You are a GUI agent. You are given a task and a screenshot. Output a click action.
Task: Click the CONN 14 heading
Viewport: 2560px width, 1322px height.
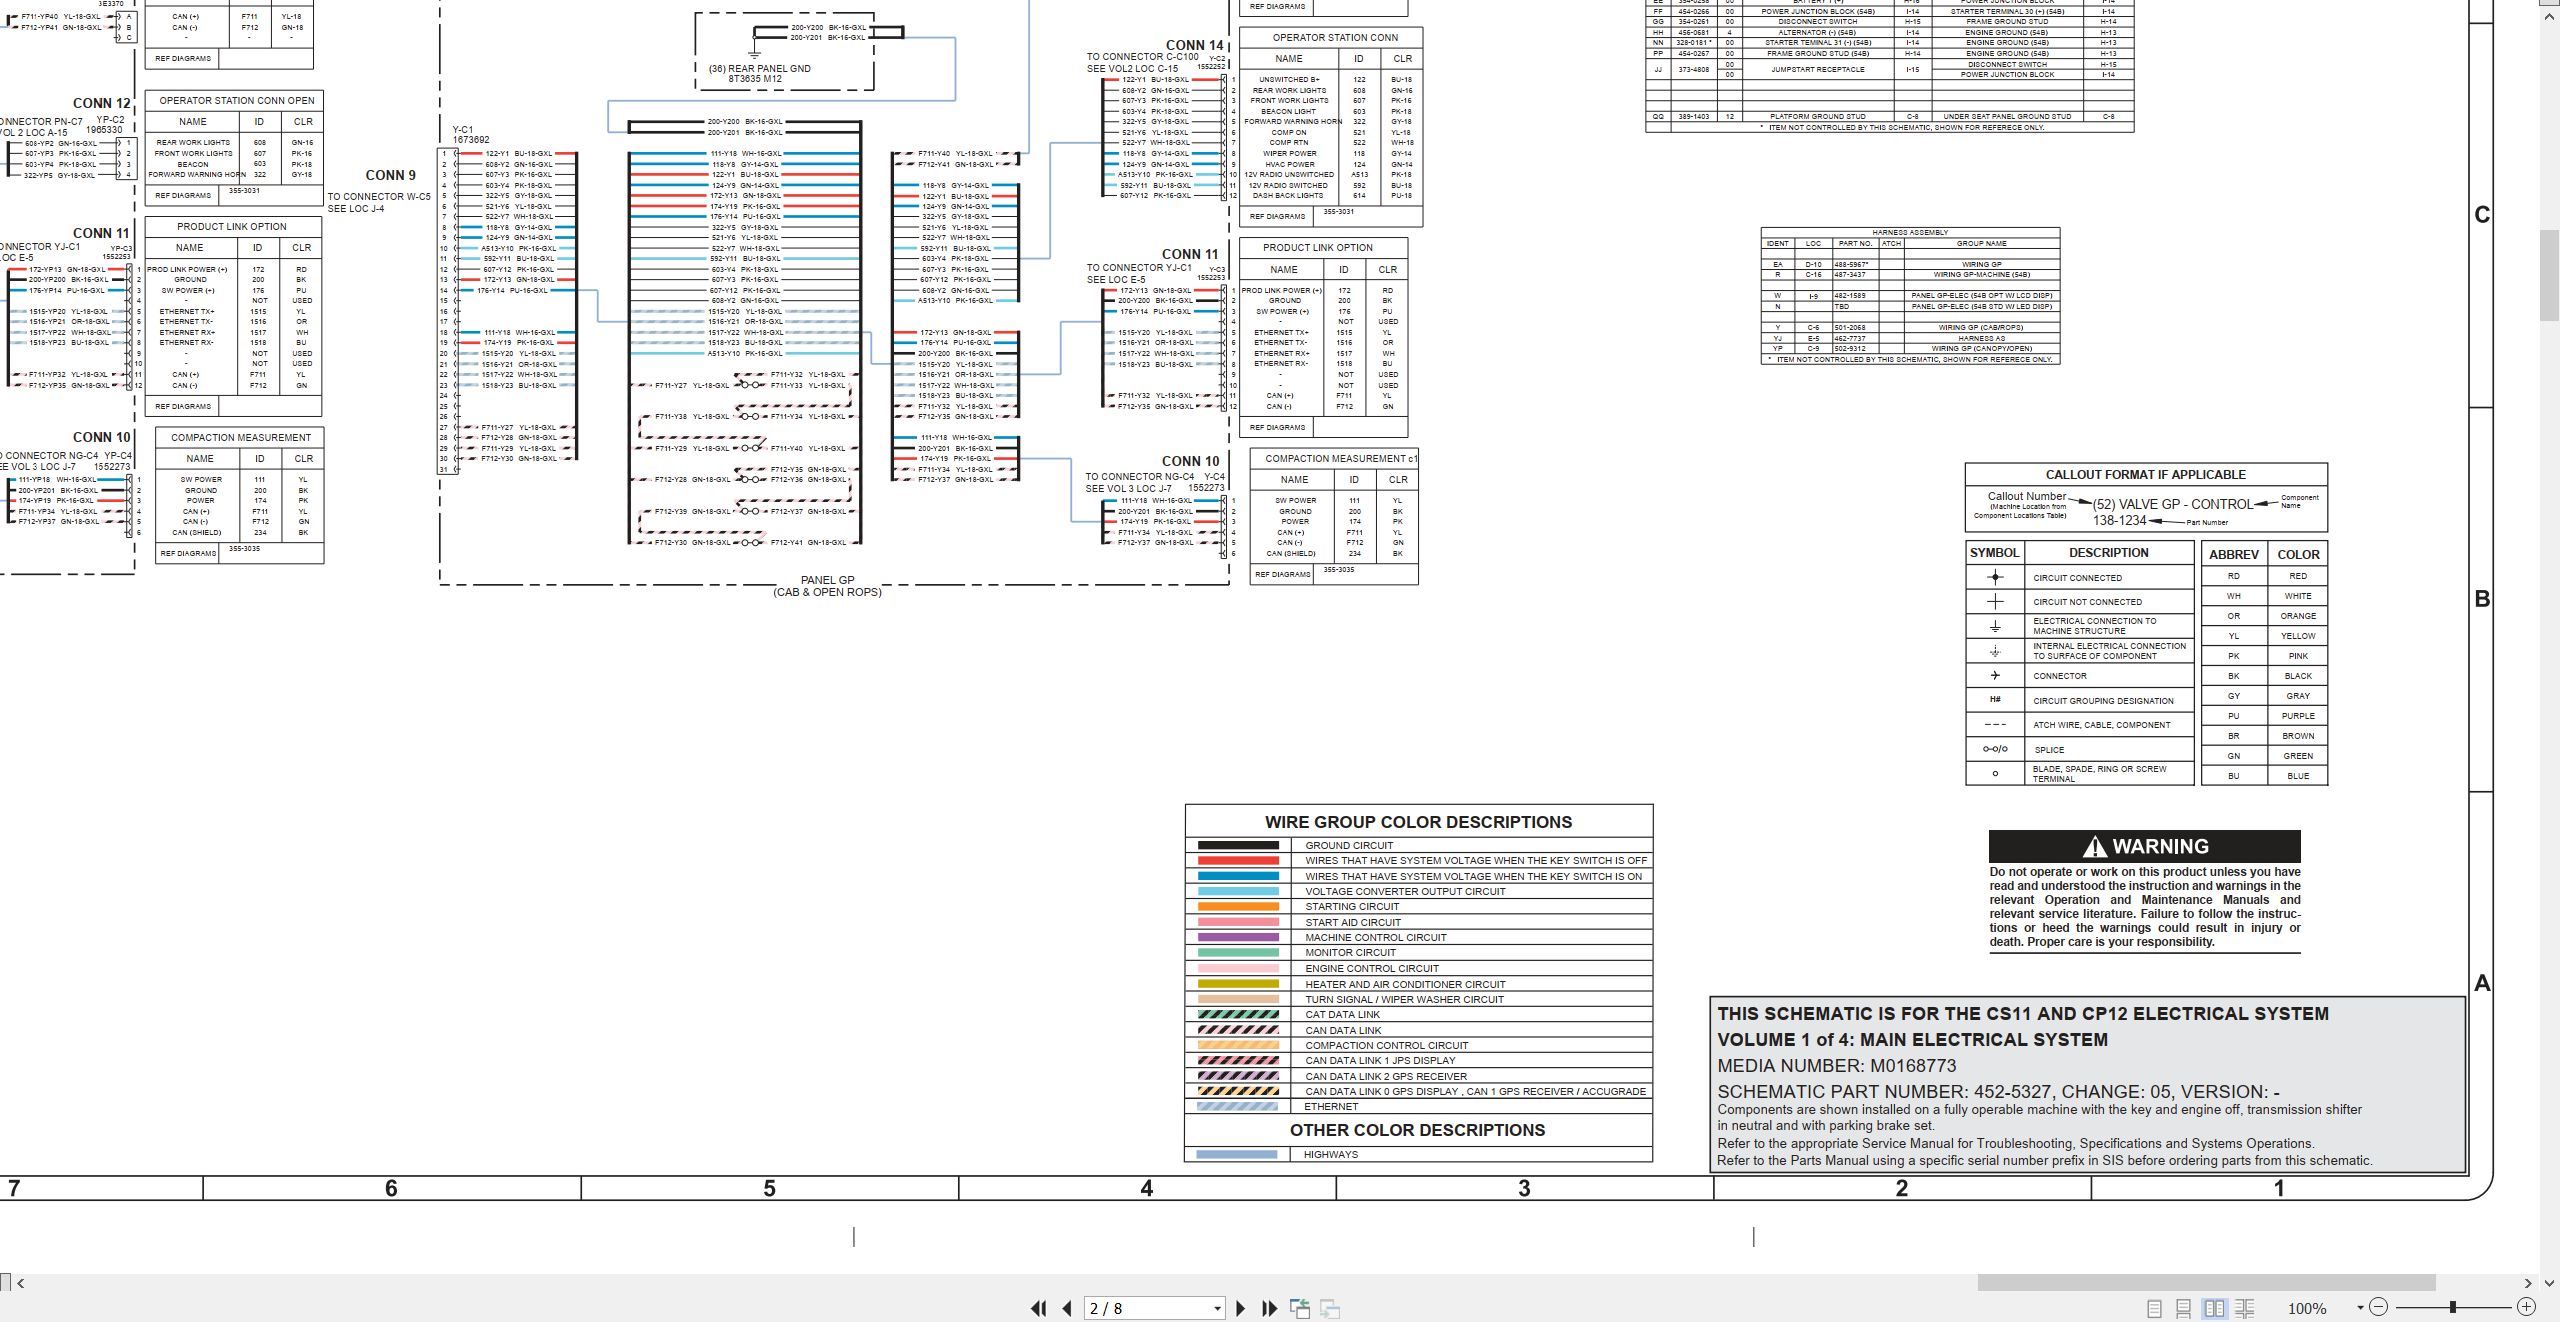click(x=1194, y=45)
